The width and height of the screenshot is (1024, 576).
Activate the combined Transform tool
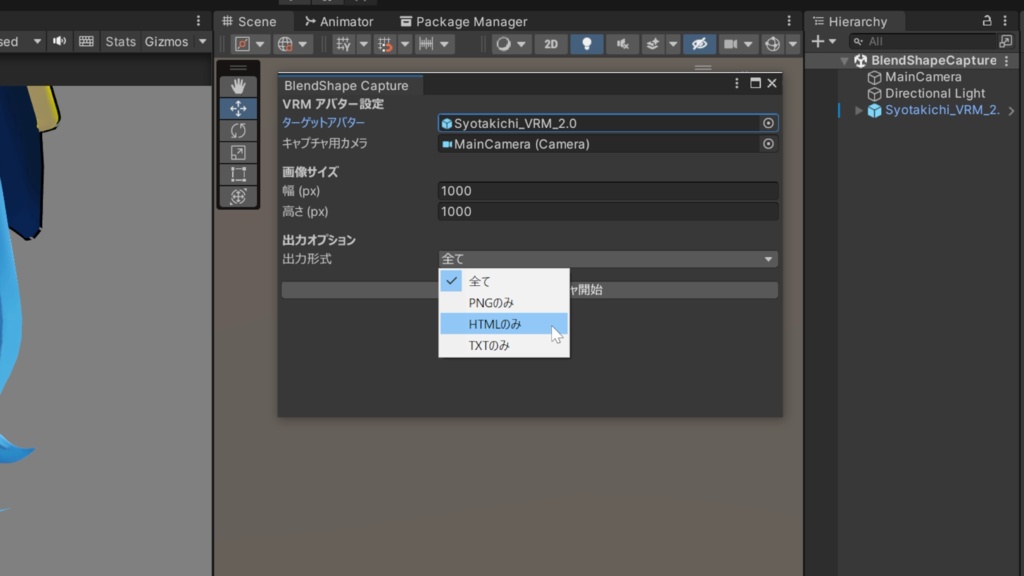pos(238,196)
